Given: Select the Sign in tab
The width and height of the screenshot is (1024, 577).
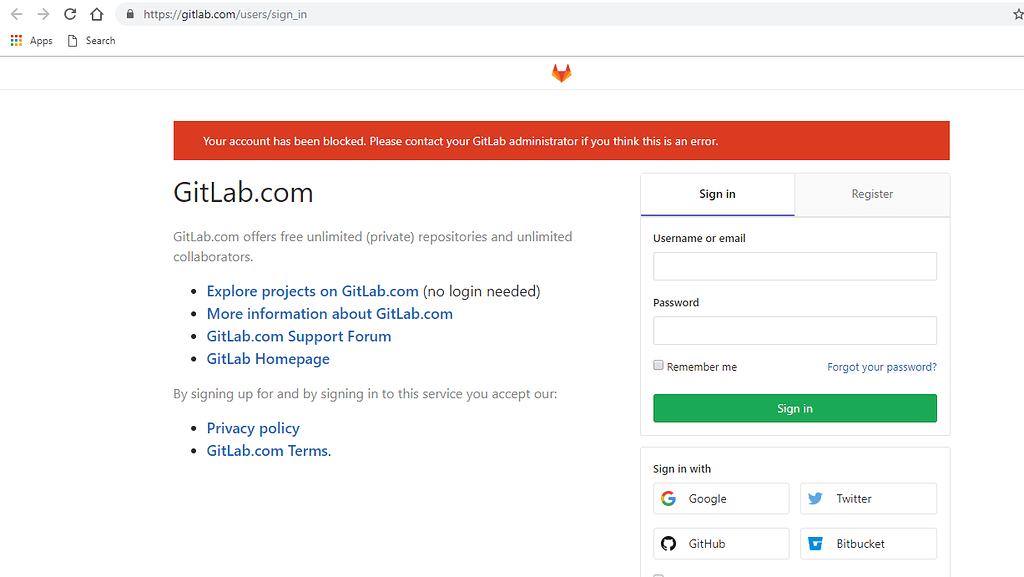Looking at the screenshot, I should pyautogui.click(x=717, y=194).
